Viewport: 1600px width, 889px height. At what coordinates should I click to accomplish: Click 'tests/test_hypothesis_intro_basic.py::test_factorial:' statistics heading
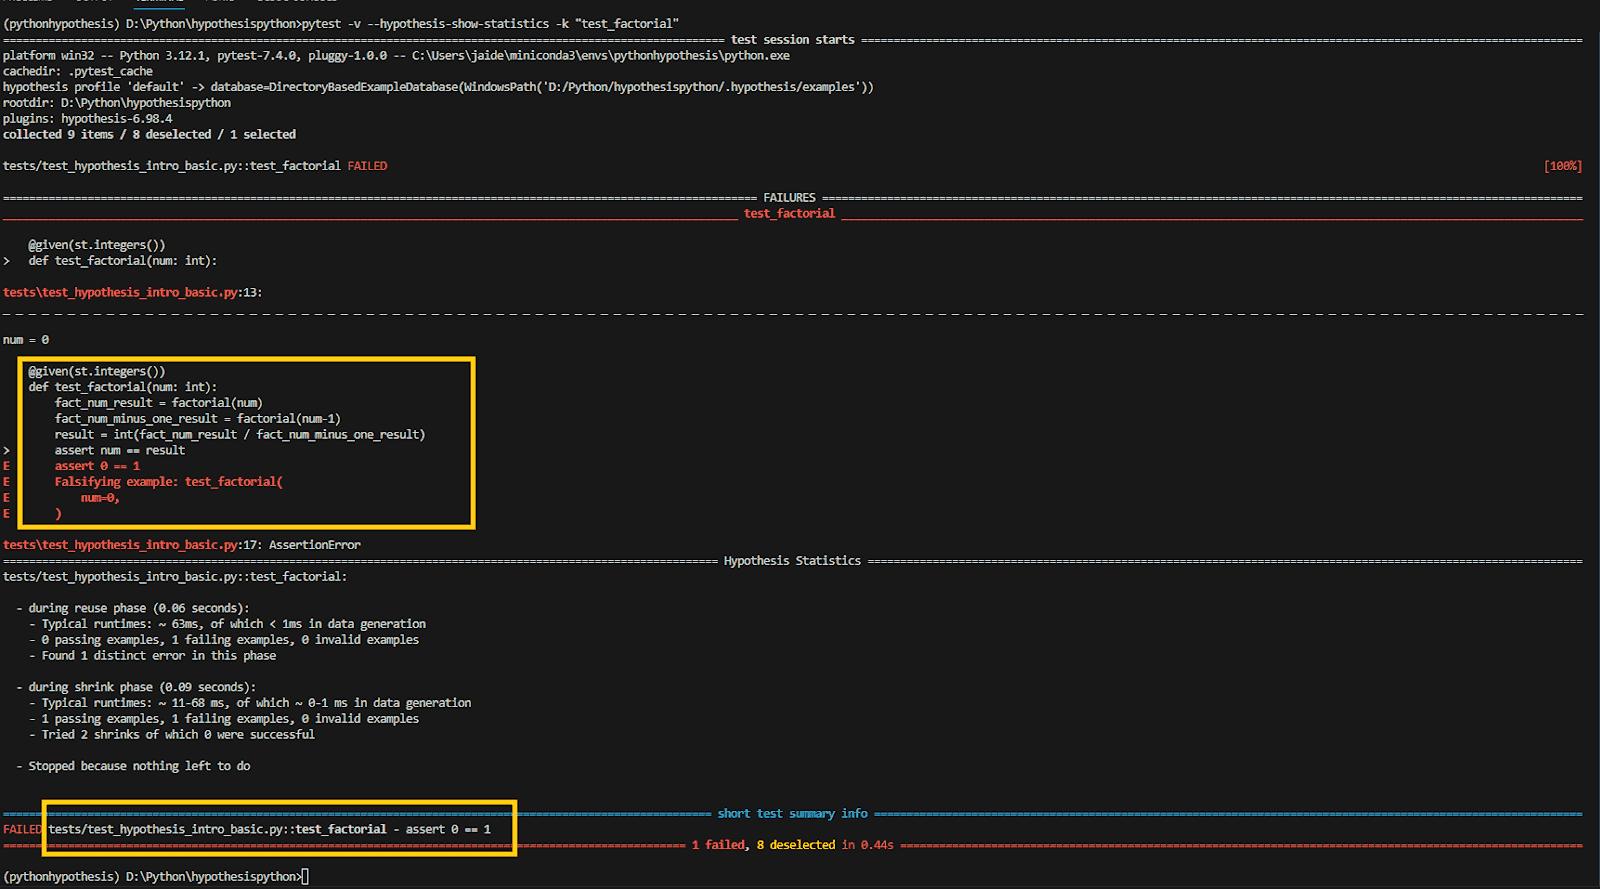pyautogui.click(x=175, y=577)
